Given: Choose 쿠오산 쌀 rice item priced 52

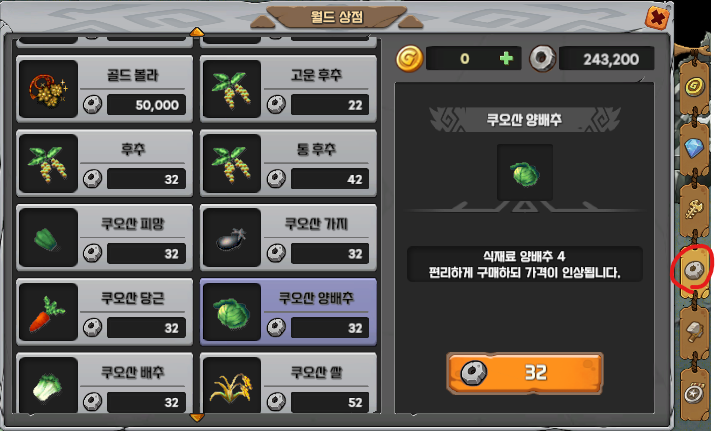Looking at the screenshot, I should coord(288,383).
